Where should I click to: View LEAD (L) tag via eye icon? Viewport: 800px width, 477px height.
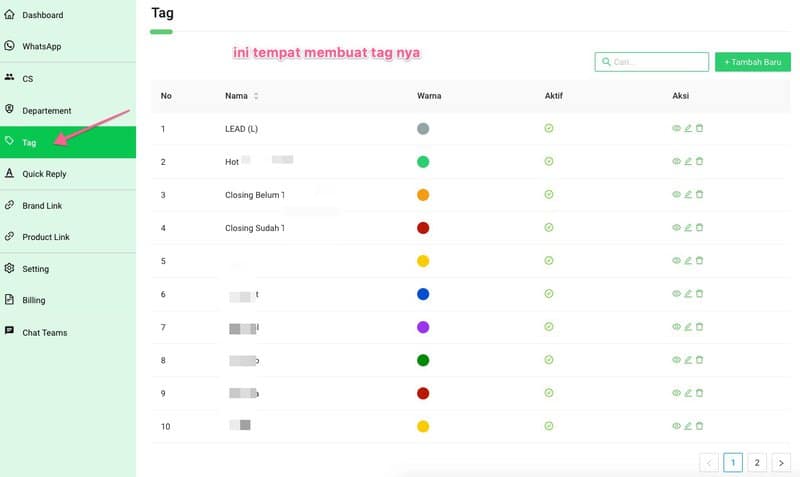(676, 129)
